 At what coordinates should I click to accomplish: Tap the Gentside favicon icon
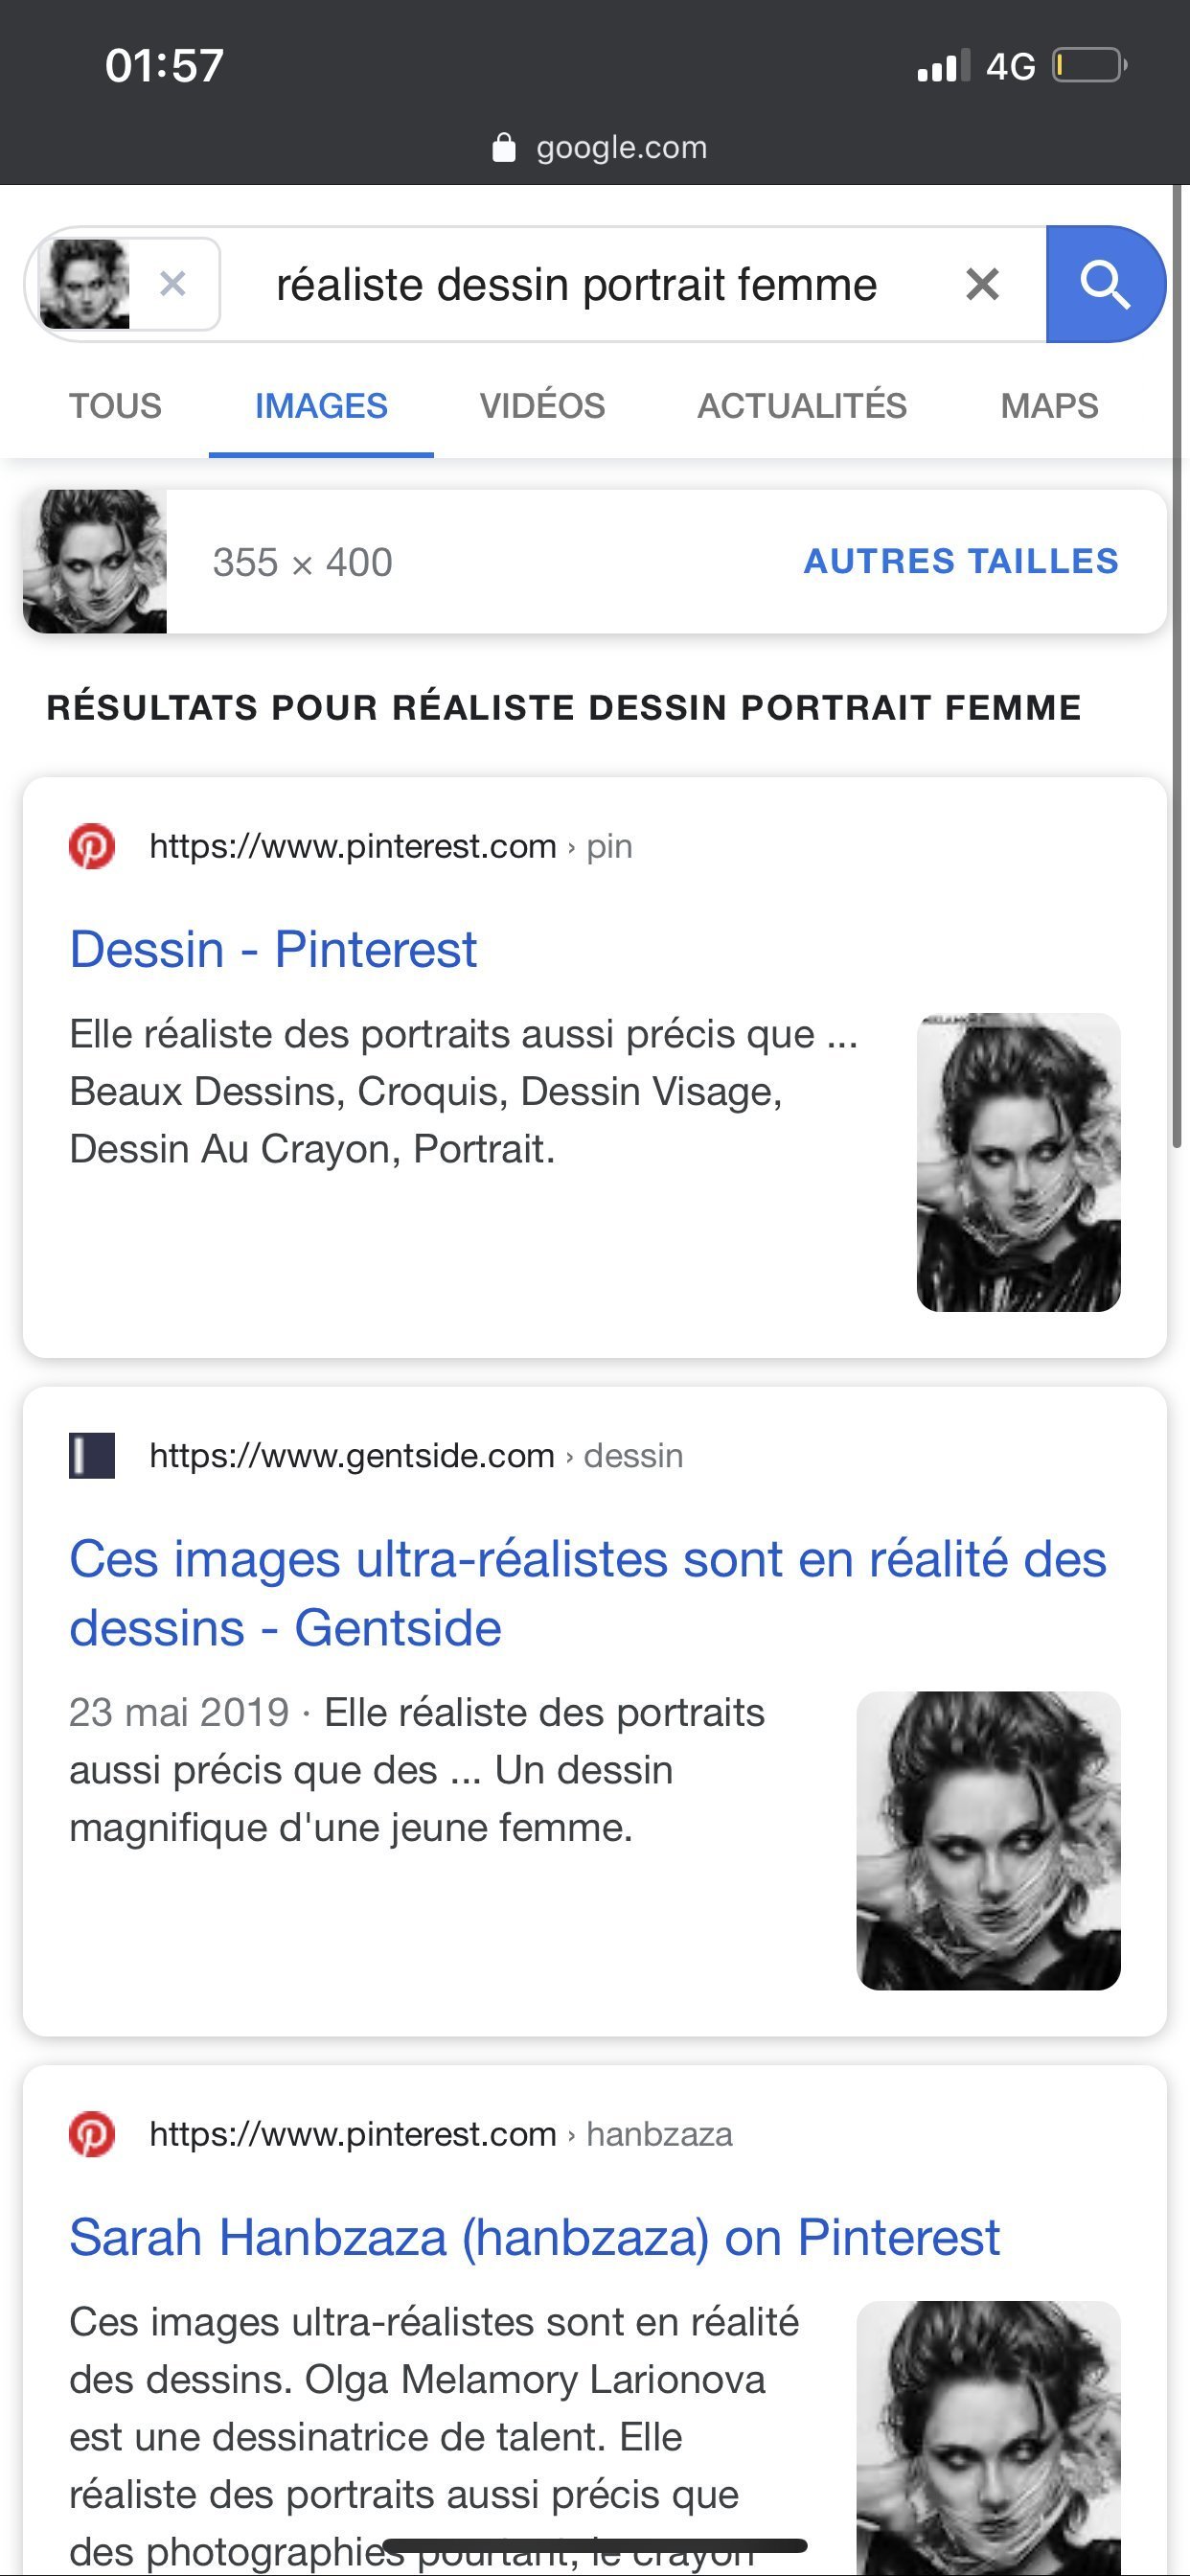pyautogui.click(x=92, y=1455)
